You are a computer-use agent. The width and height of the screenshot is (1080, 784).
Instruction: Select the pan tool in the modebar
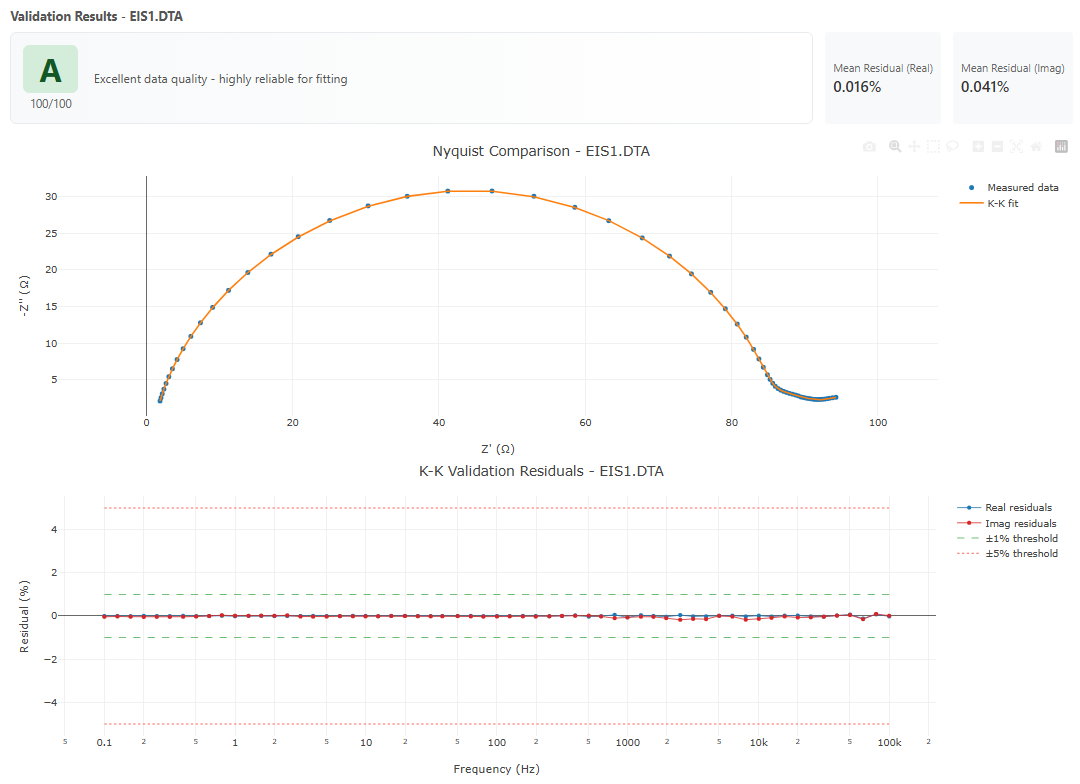pyautogui.click(x=913, y=146)
